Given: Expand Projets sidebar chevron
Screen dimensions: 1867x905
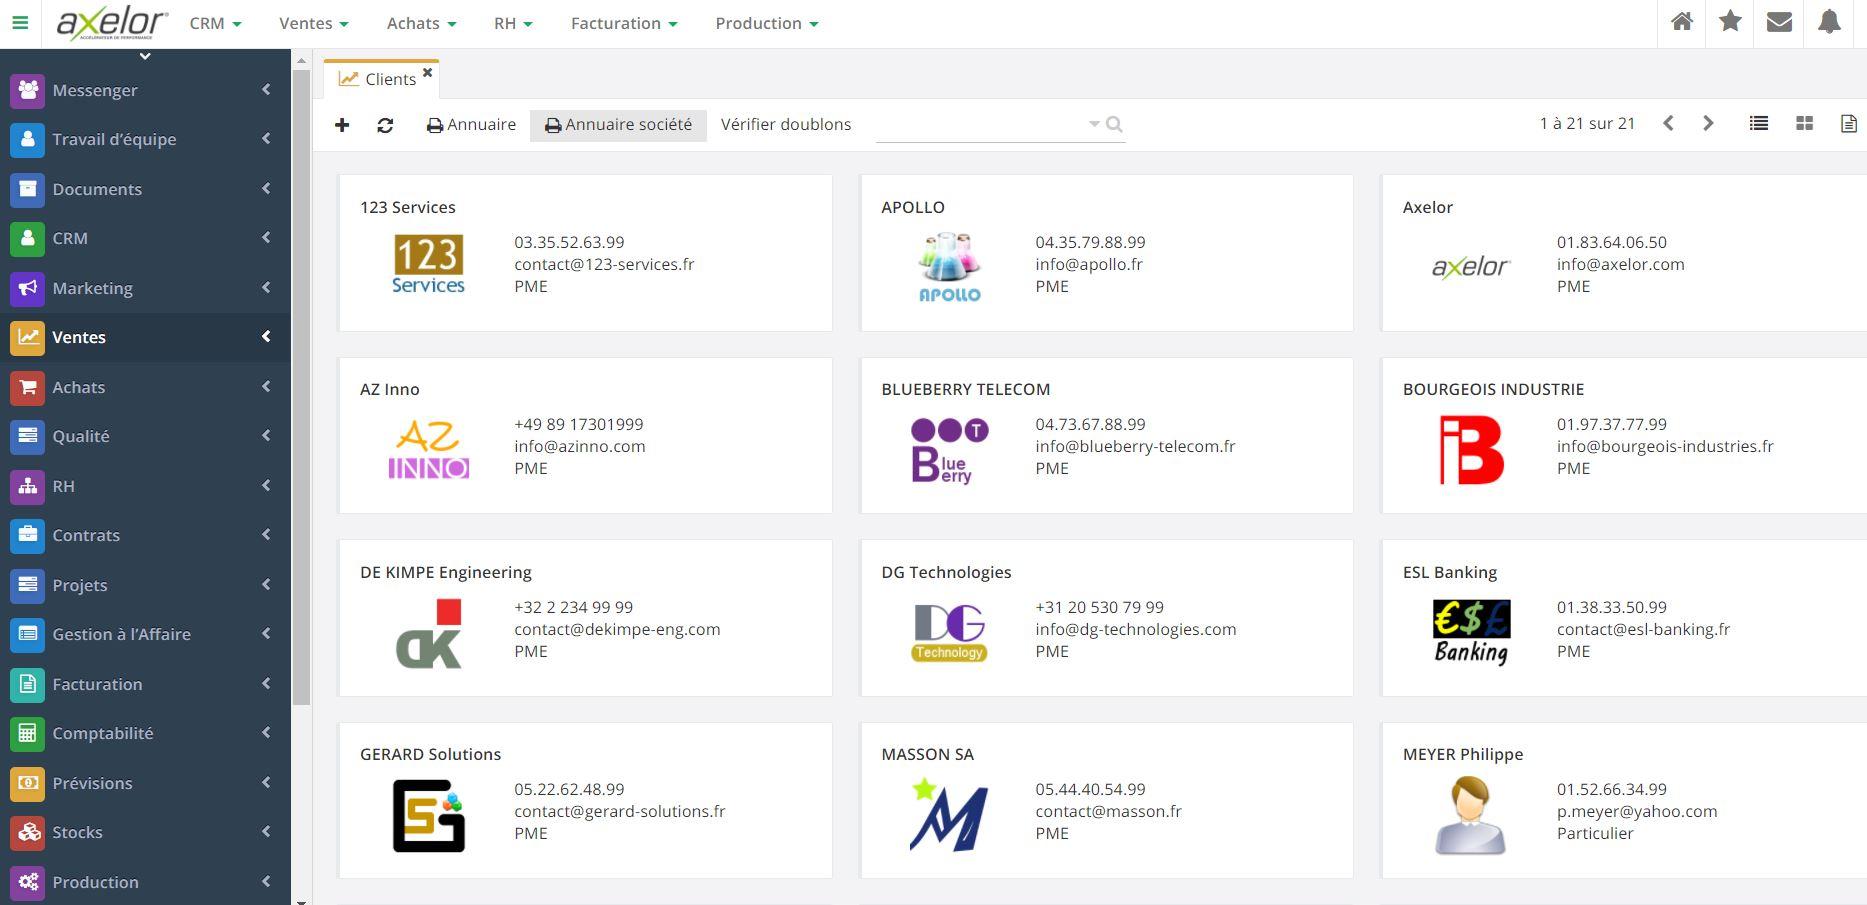Looking at the screenshot, I should [266, 584].
